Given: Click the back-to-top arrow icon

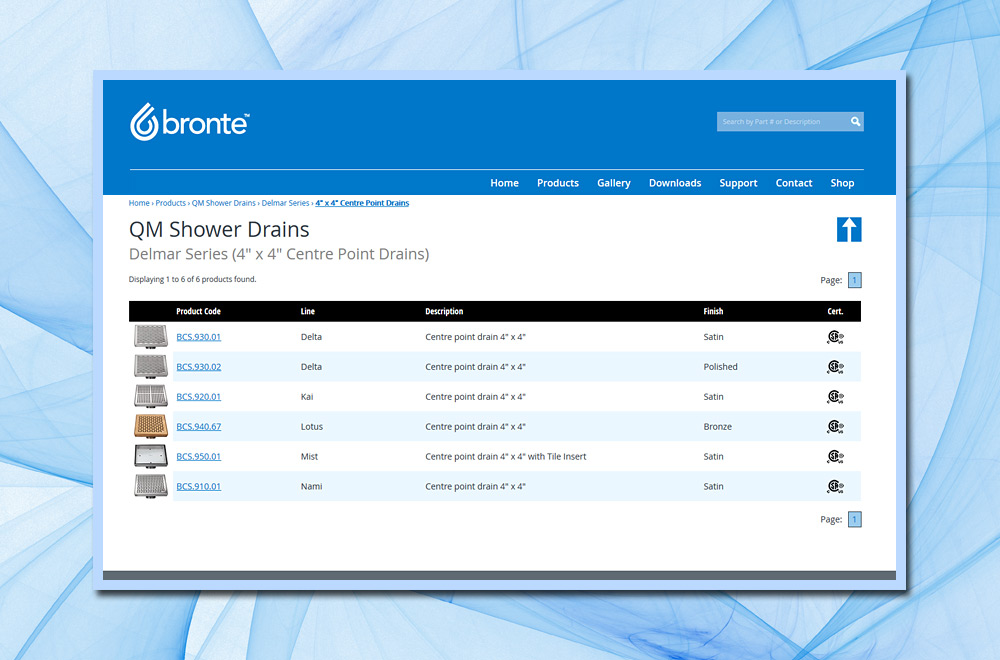Looking at the screenshot, I should (849, 230).
